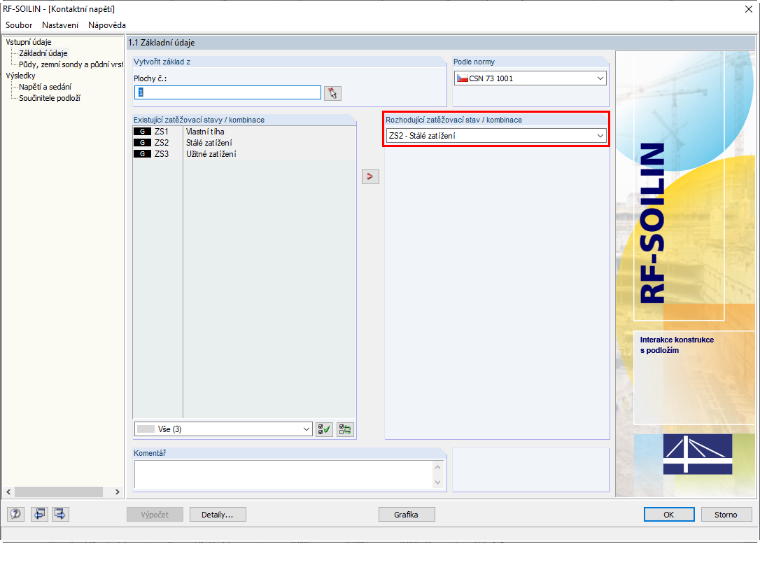The width and height of the screenshot is (760, 570).
Task: Select Součinitele podloží in the tree
Action: click(49, 98)
